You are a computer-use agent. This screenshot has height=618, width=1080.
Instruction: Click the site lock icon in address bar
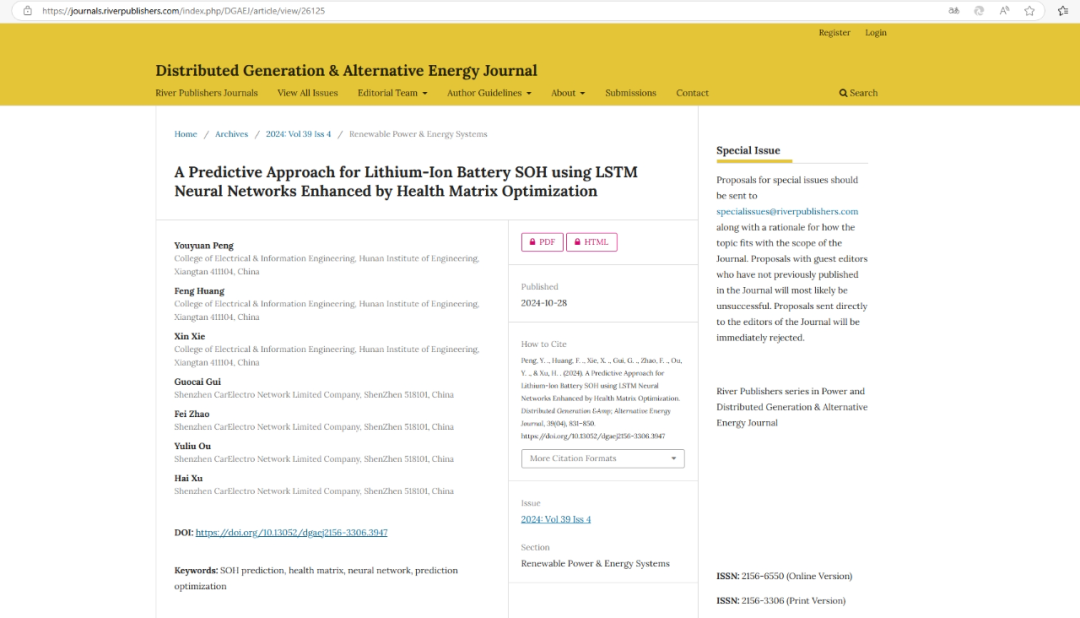[28, 11]
